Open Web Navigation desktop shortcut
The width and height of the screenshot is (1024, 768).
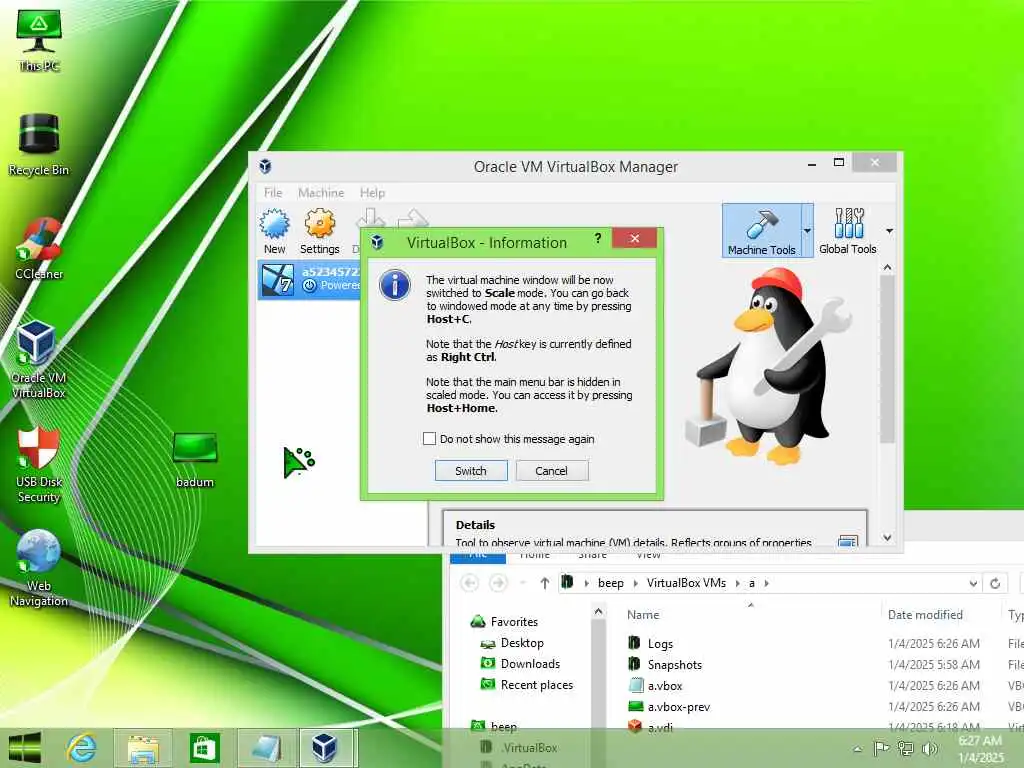pos(39,568)
